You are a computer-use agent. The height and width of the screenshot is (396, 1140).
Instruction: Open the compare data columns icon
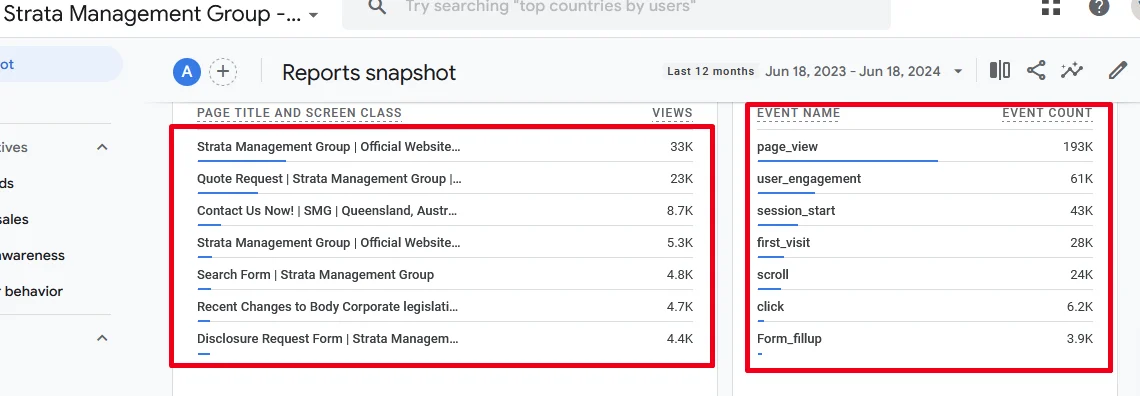point(1000,70)
